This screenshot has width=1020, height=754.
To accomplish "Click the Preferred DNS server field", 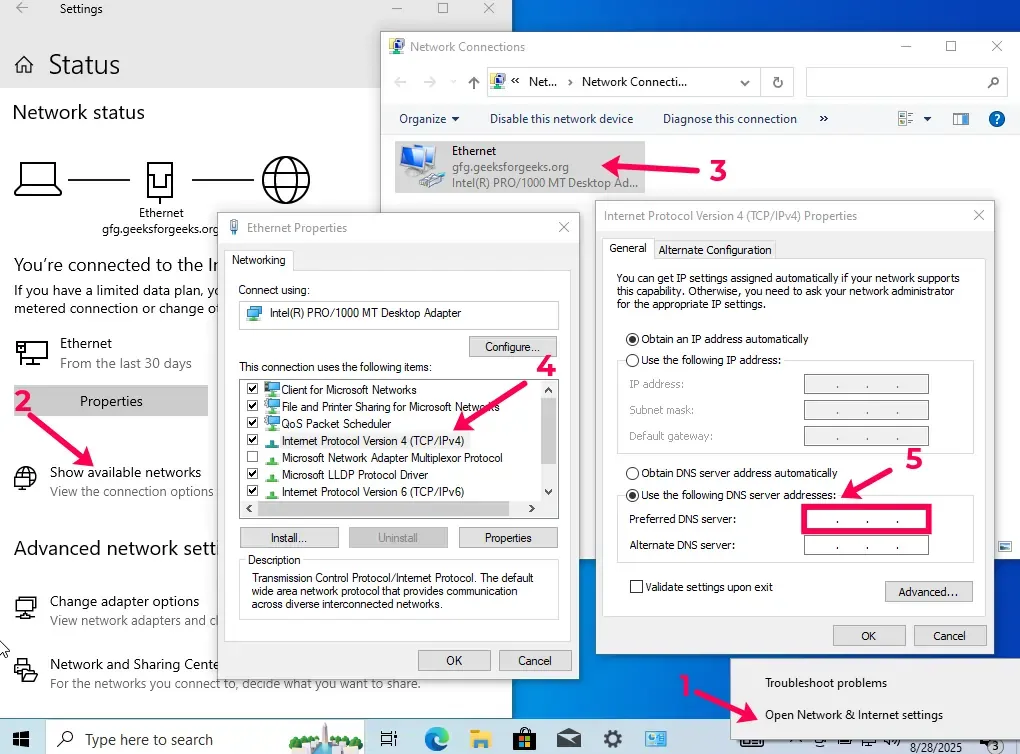I will pos(866,519).
